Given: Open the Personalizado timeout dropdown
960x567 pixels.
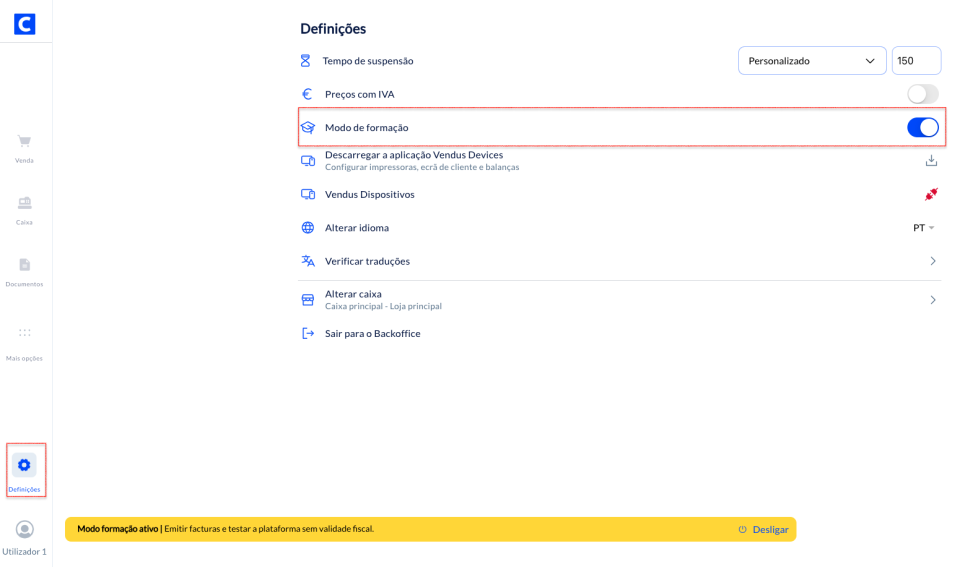Looking at the screenshot, I should (x=811, y=61).
